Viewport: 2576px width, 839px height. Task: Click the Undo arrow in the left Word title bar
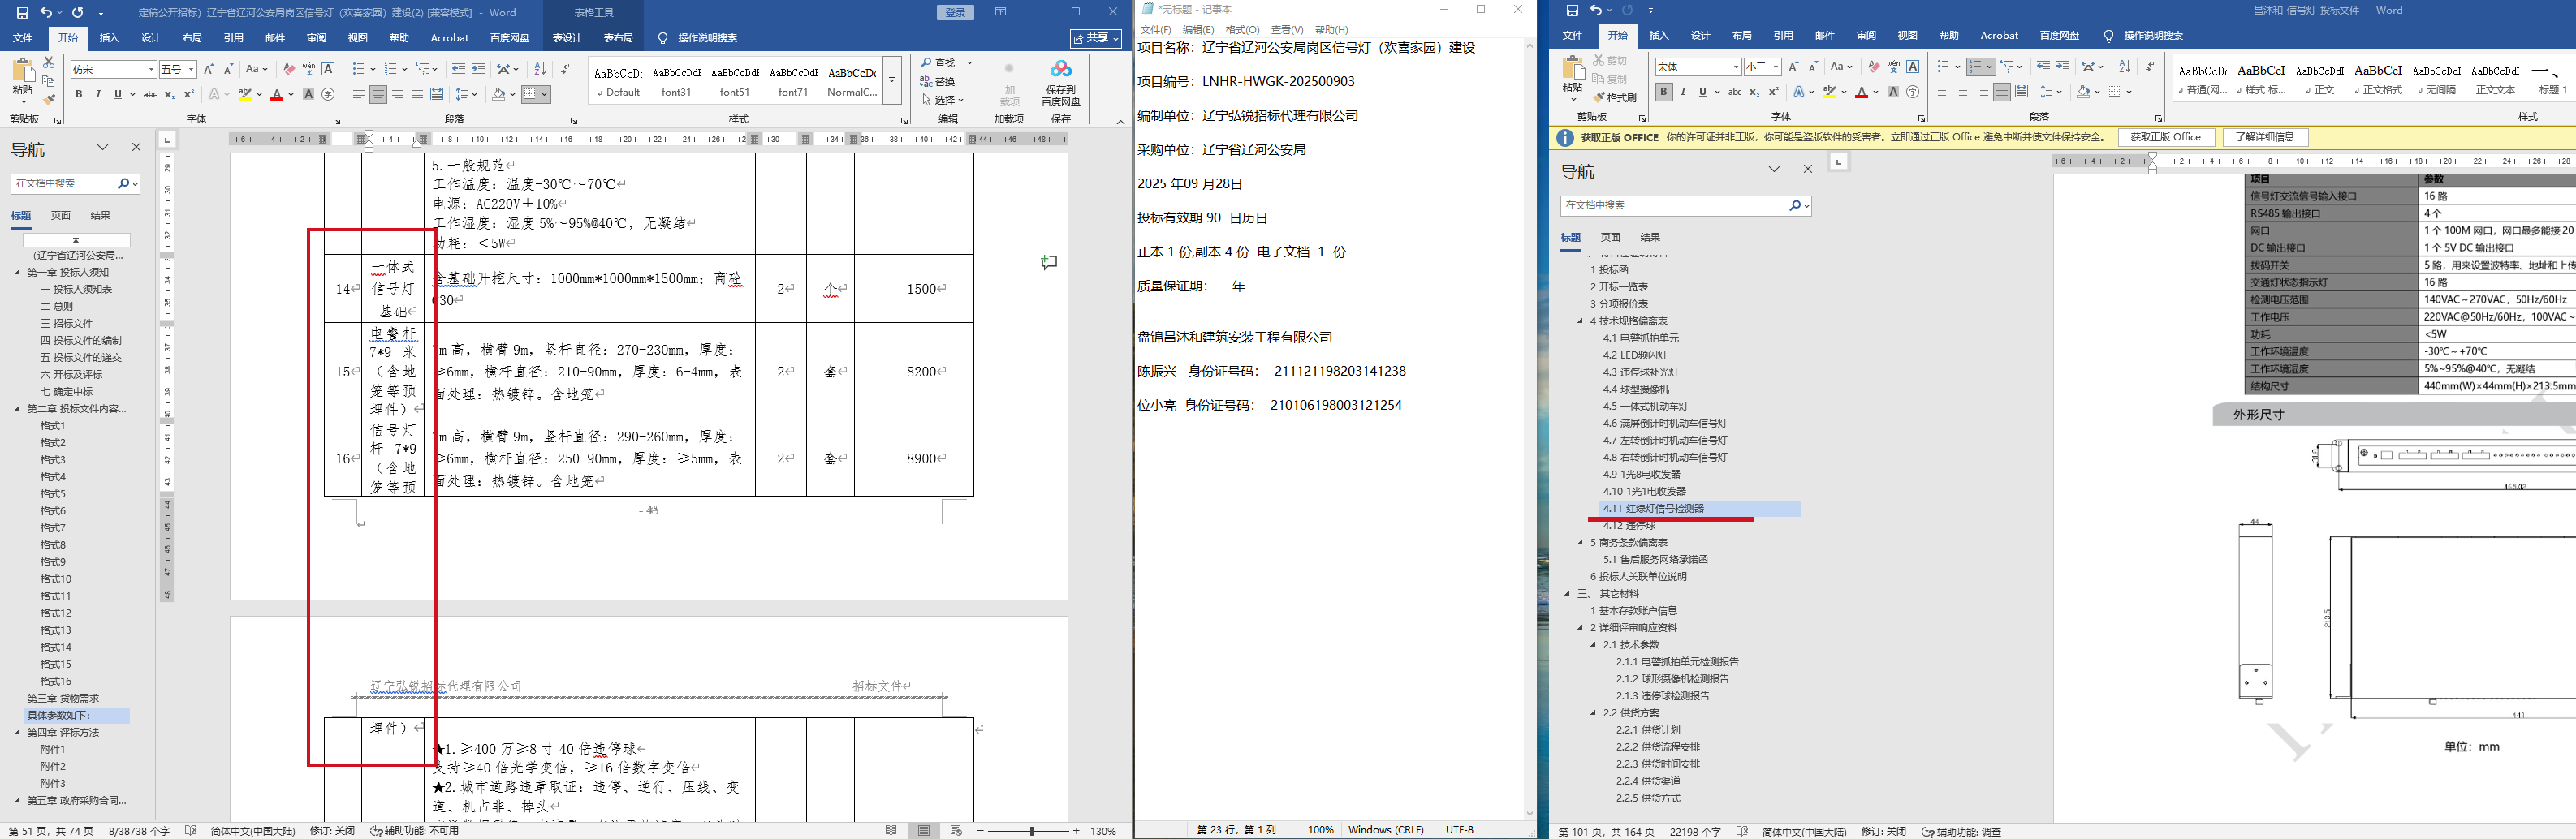point(46,13)
